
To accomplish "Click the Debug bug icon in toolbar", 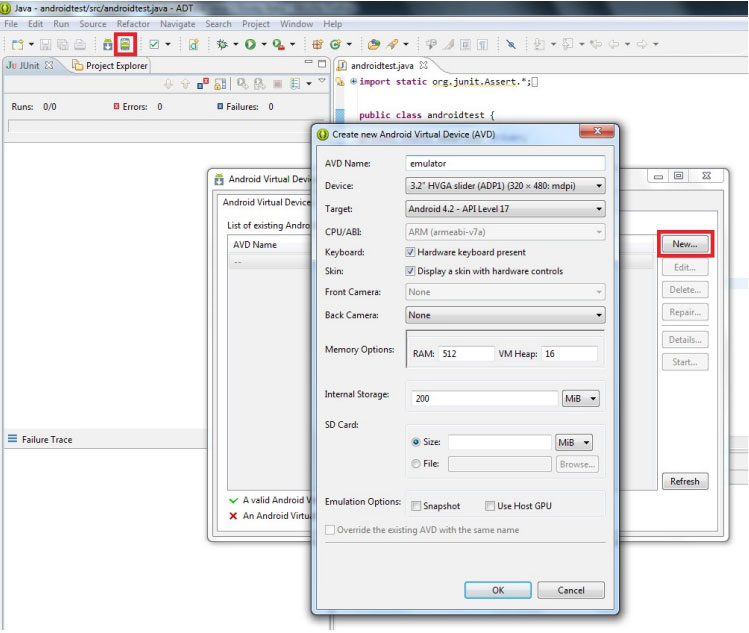I will click(x=222, y=44).
